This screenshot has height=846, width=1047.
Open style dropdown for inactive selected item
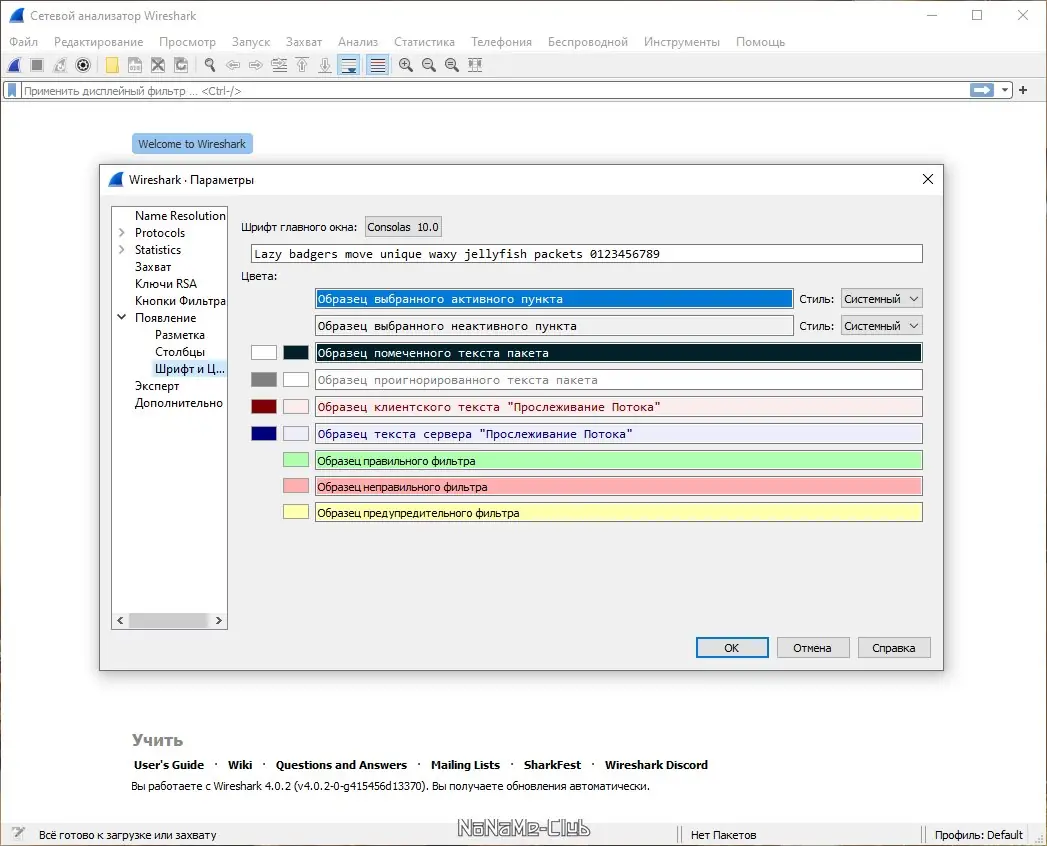click(881, 326)
